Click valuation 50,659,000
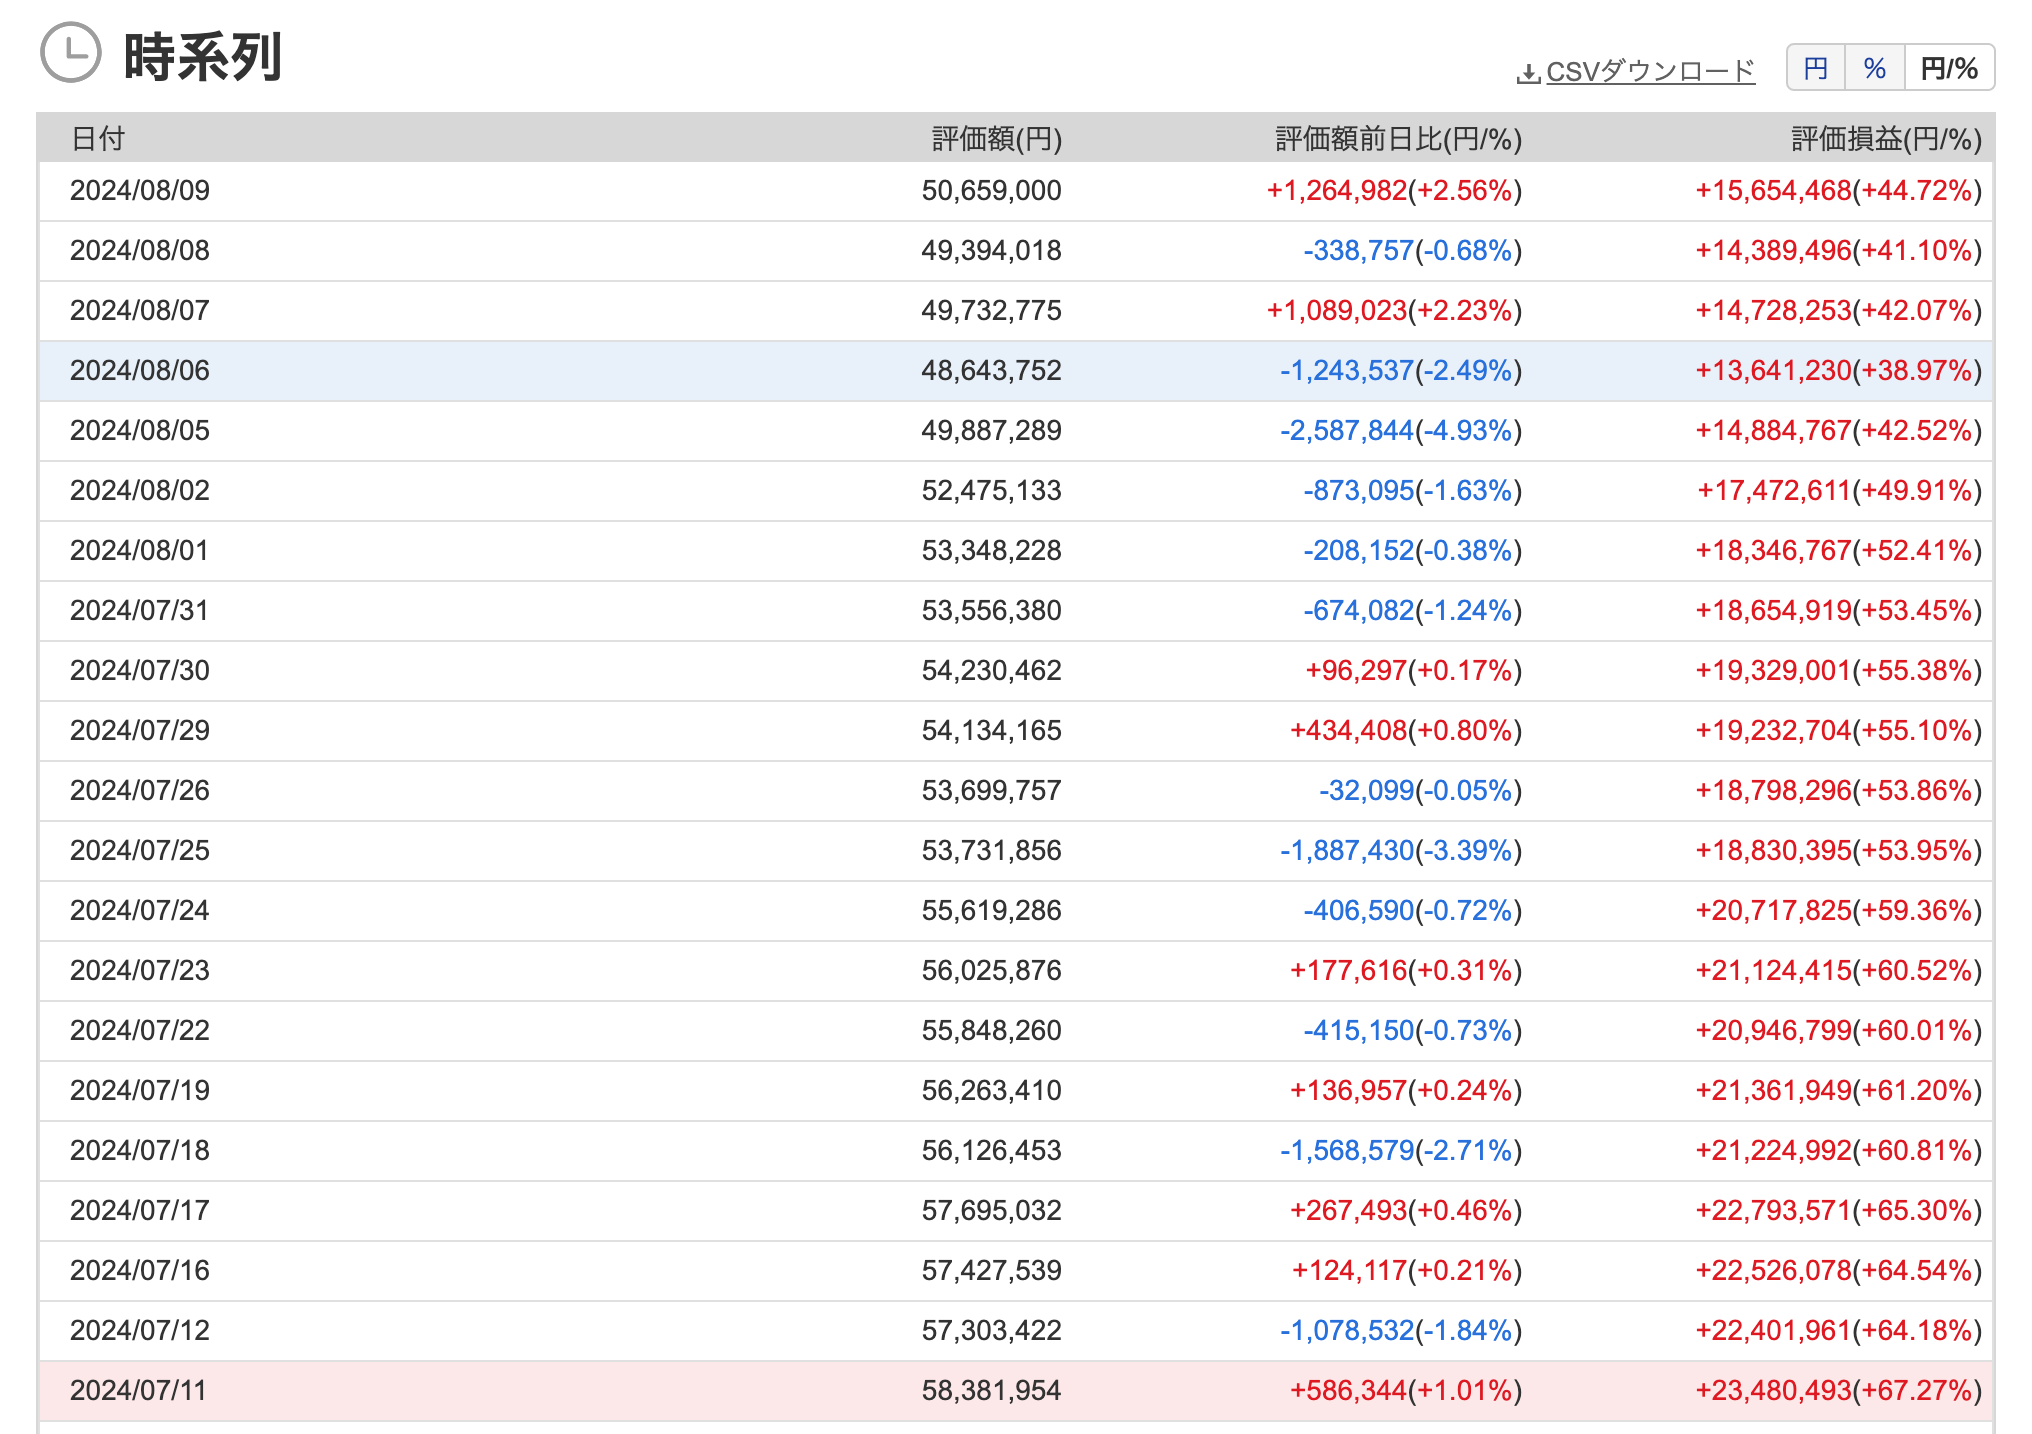Image resolution: width=2032 pixels, height=1434 pixels. coord(991,190)
